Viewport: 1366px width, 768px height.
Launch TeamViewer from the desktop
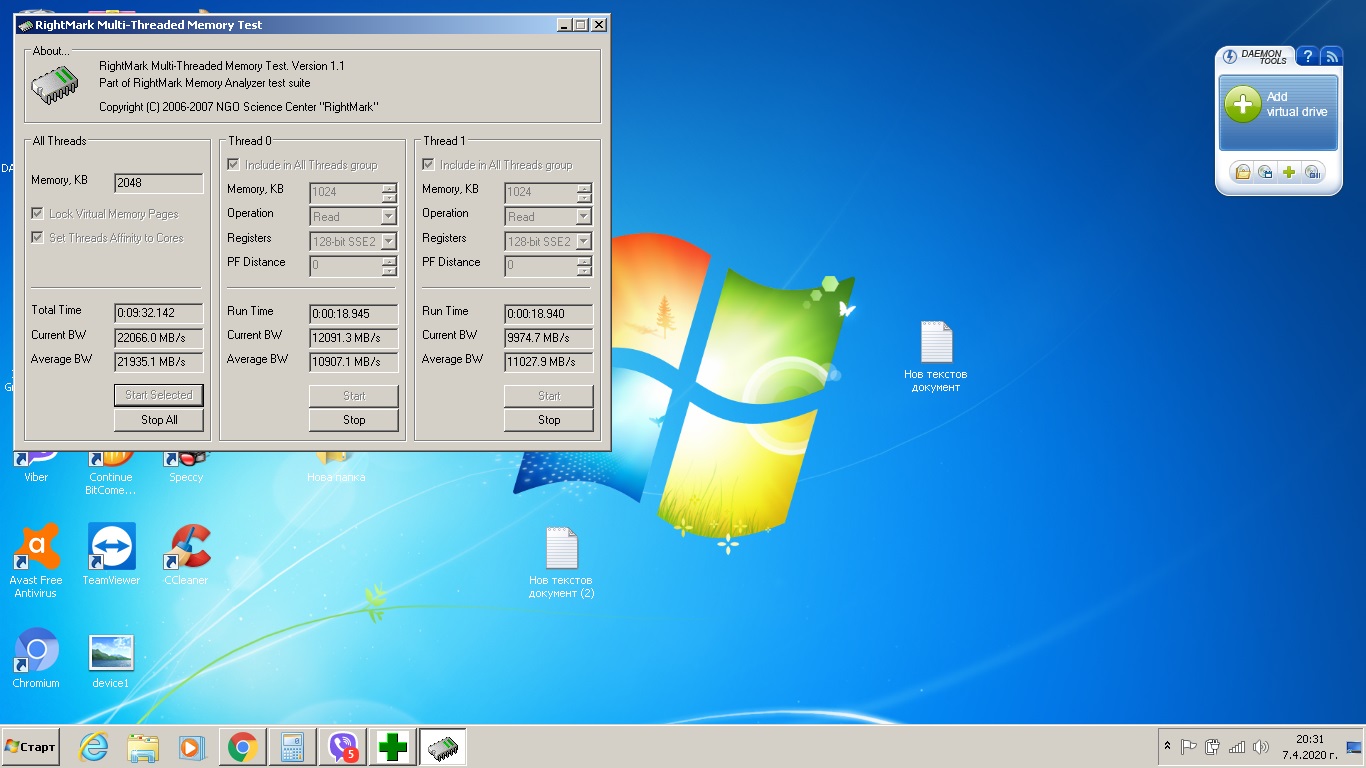[111, 547]
